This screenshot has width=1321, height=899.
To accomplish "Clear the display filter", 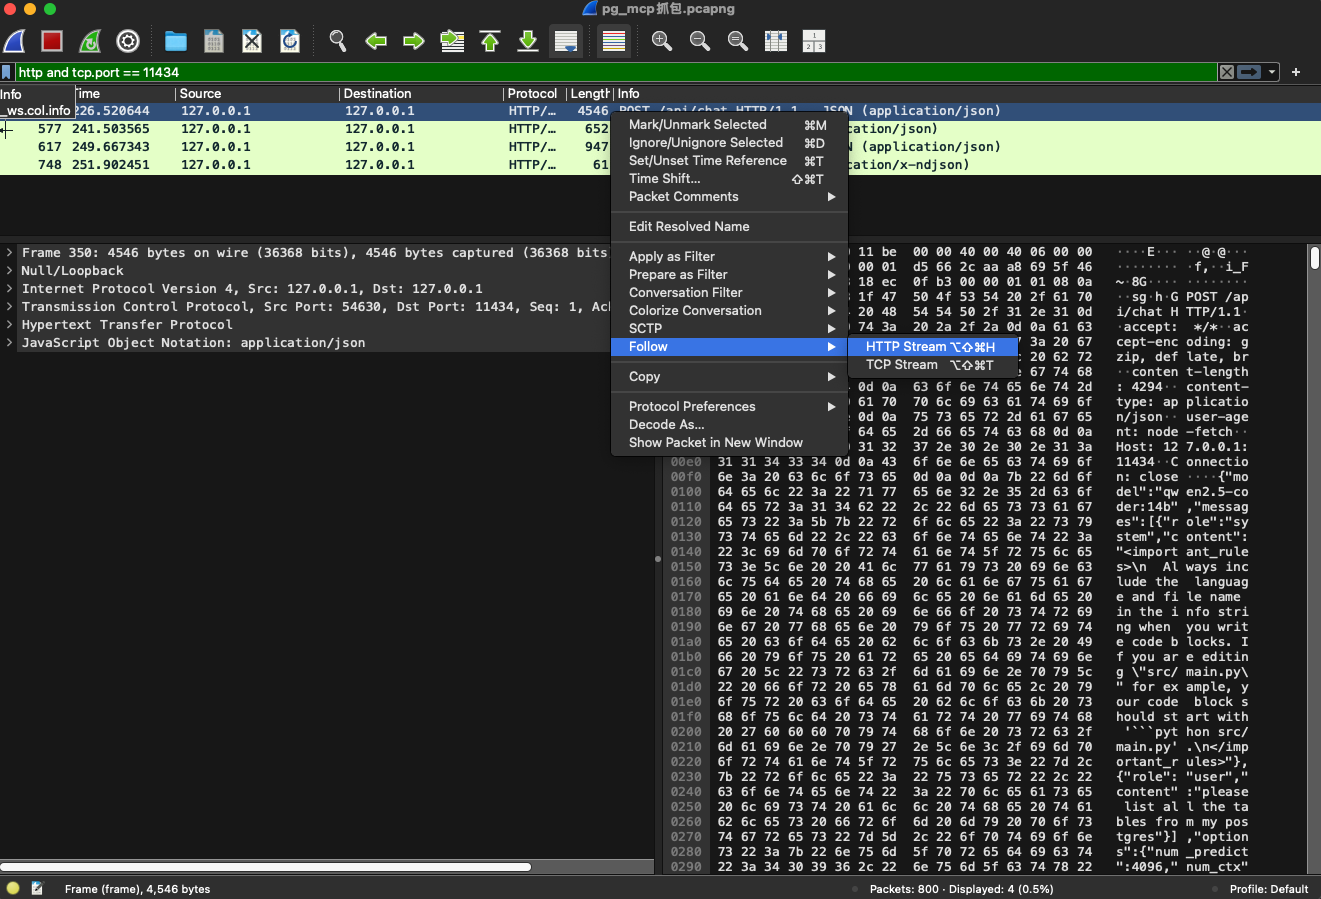I will pos(1227,72).
